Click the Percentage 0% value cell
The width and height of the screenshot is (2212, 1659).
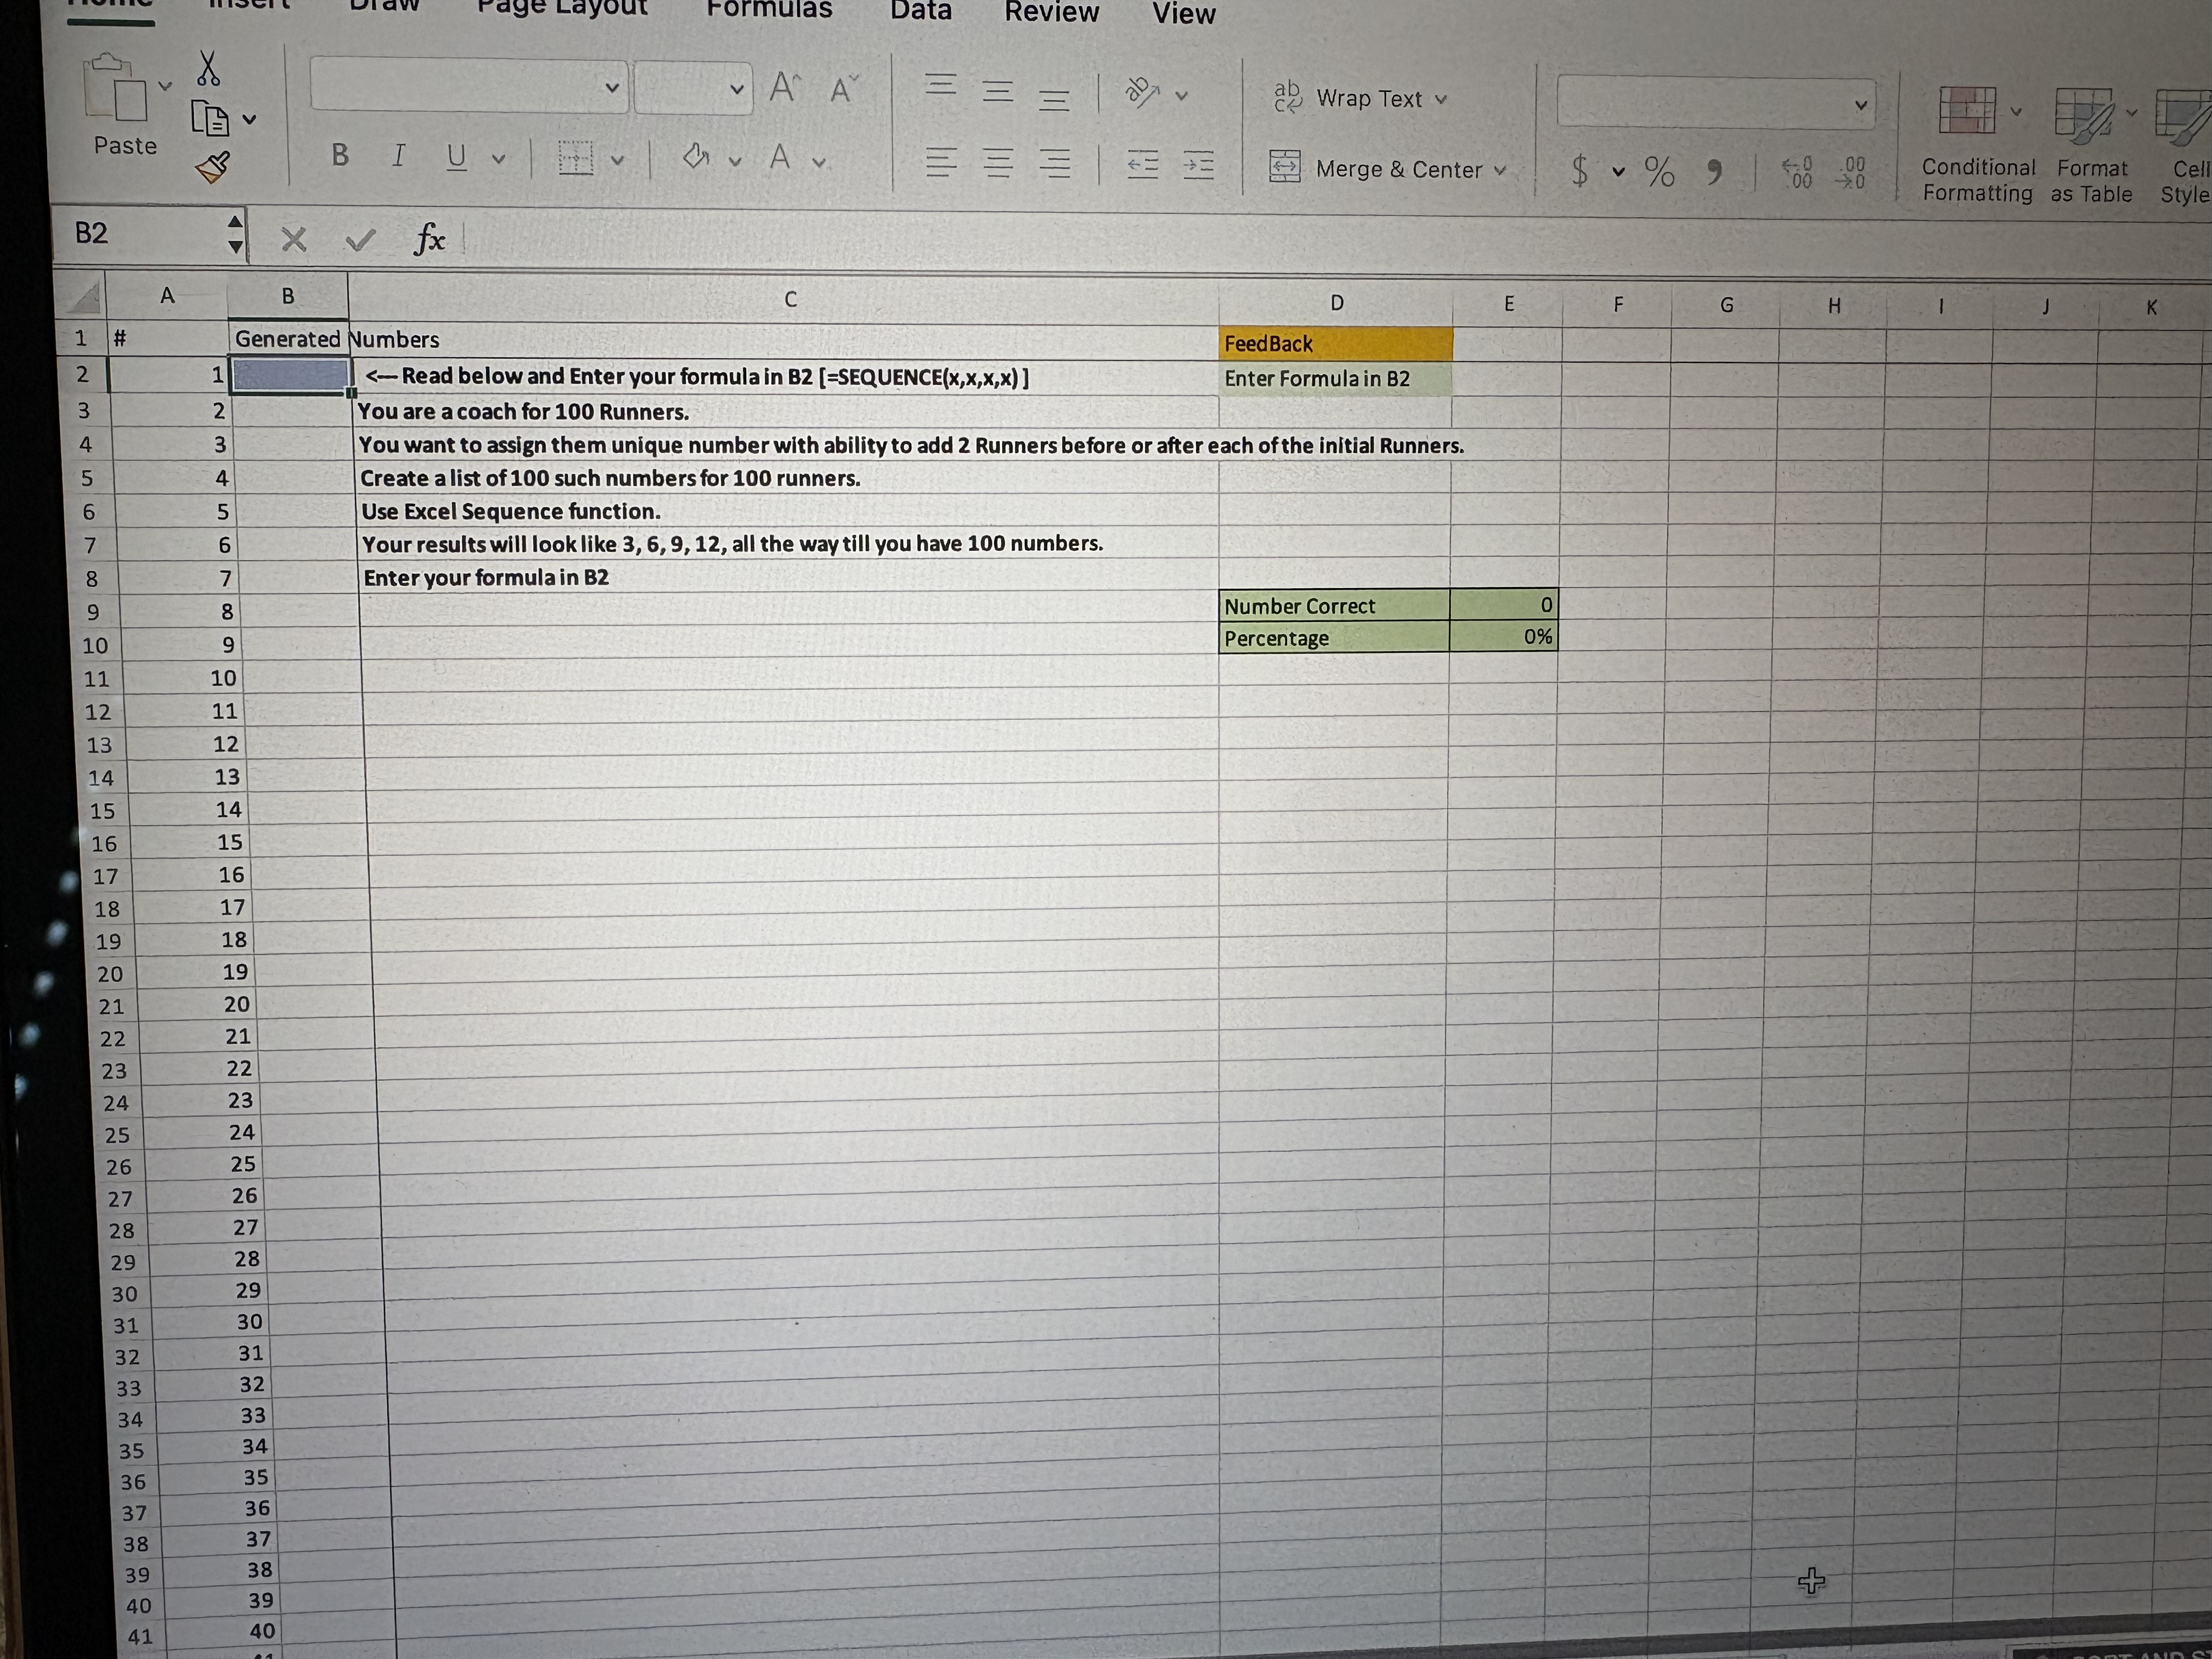(x=1504, y=637)
